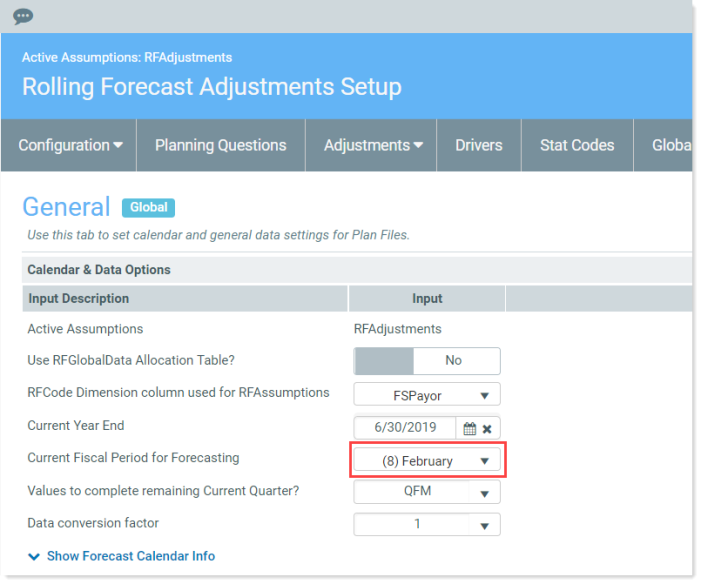701x584 pixels.
Task: Open the calendar picker for Current Year End
Action: pyautogui.click(x=469, y=429)
